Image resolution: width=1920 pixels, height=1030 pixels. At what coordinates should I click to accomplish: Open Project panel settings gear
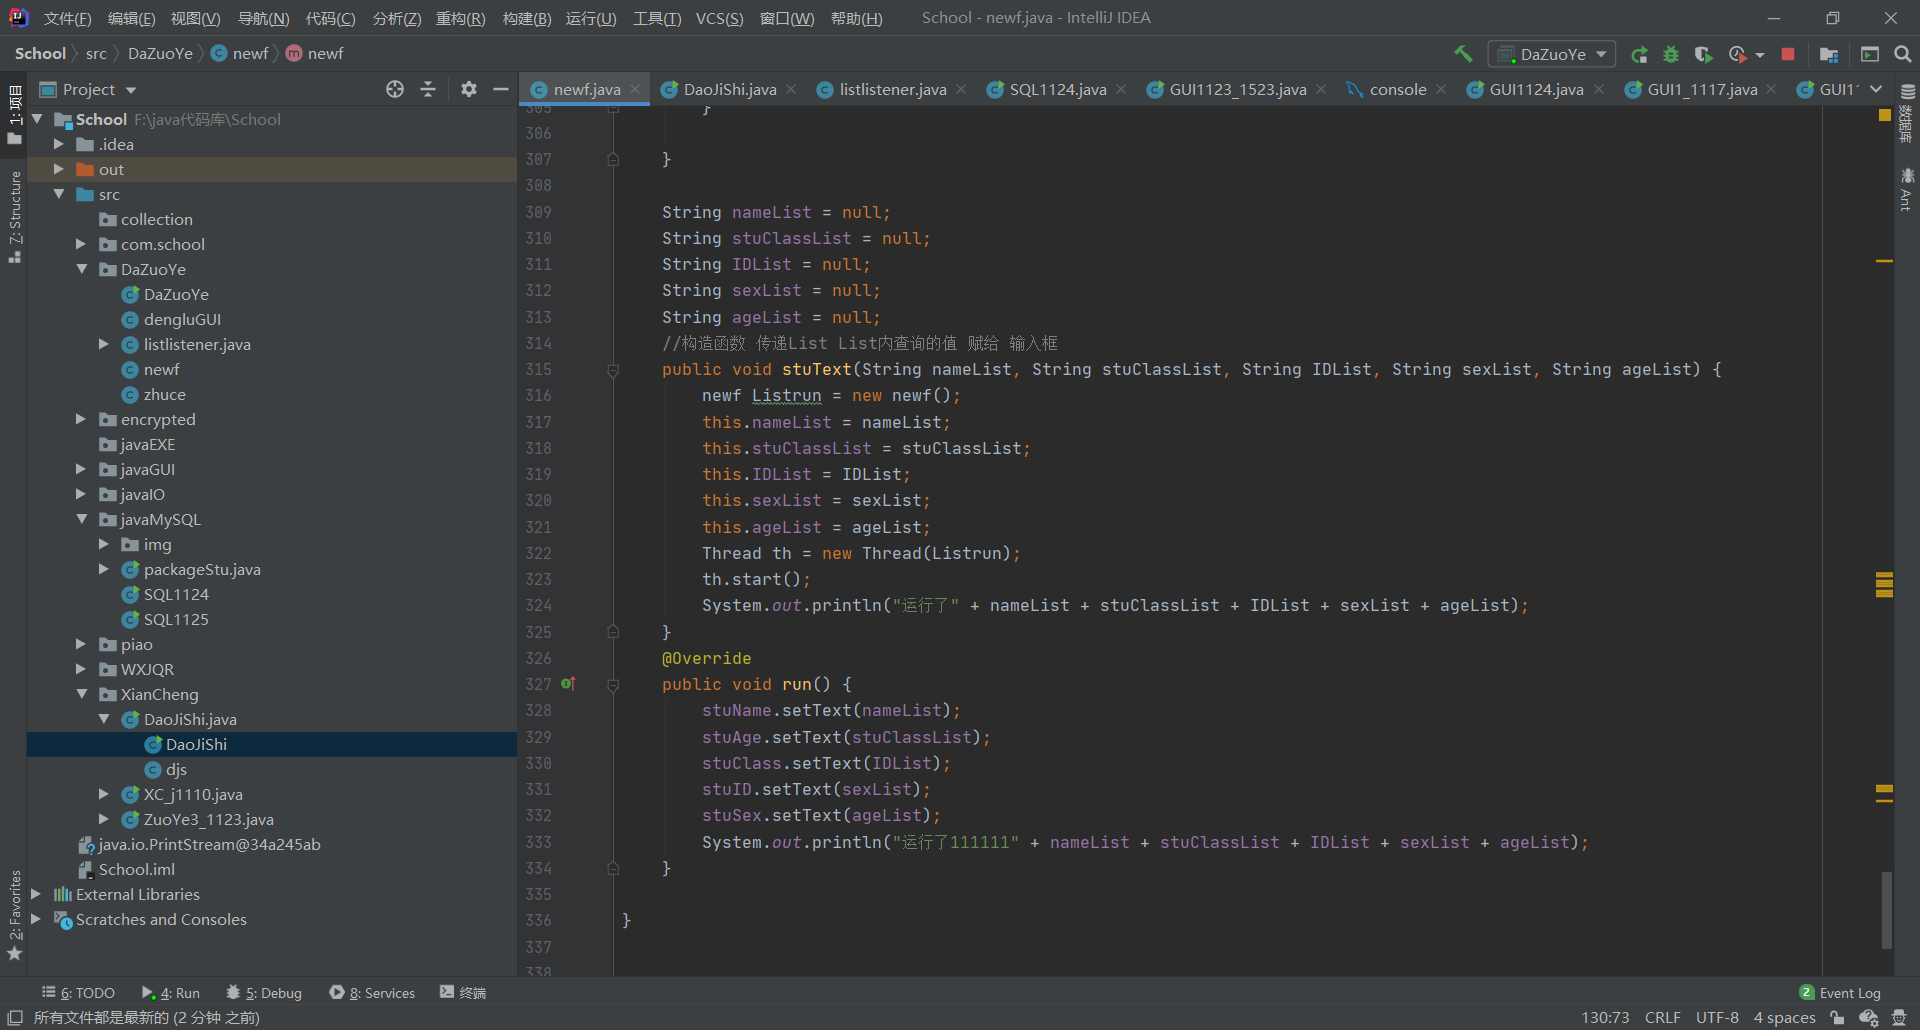click(x=469, y=89)
